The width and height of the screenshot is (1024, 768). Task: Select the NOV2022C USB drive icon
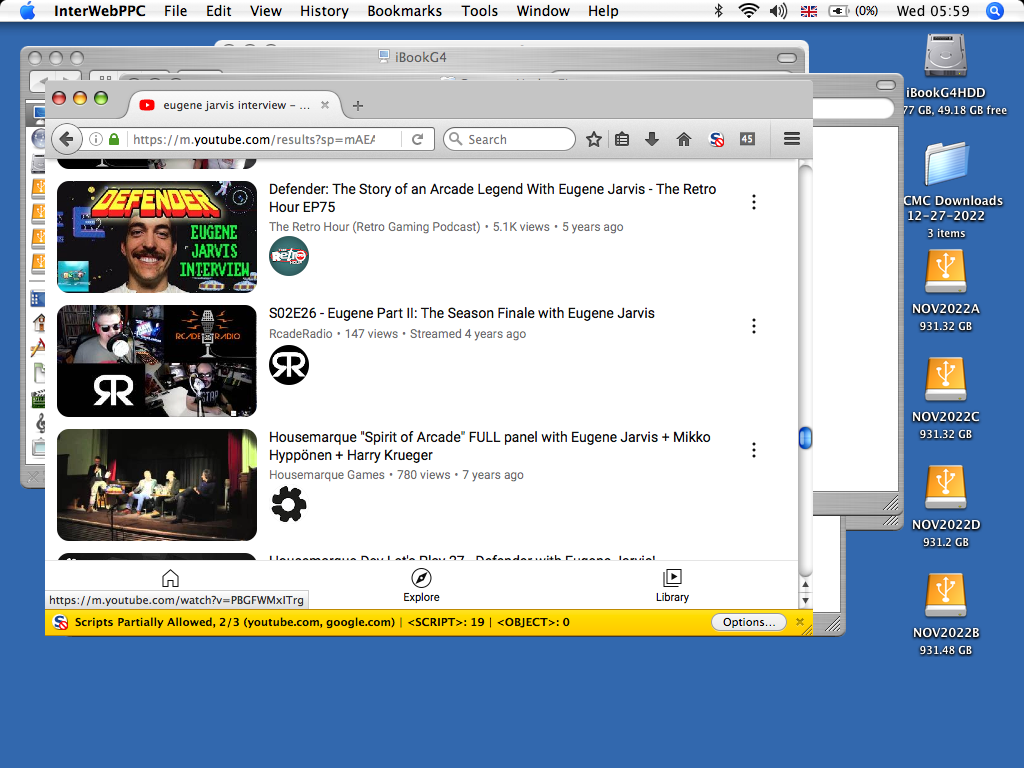click(x=945, y=380)
